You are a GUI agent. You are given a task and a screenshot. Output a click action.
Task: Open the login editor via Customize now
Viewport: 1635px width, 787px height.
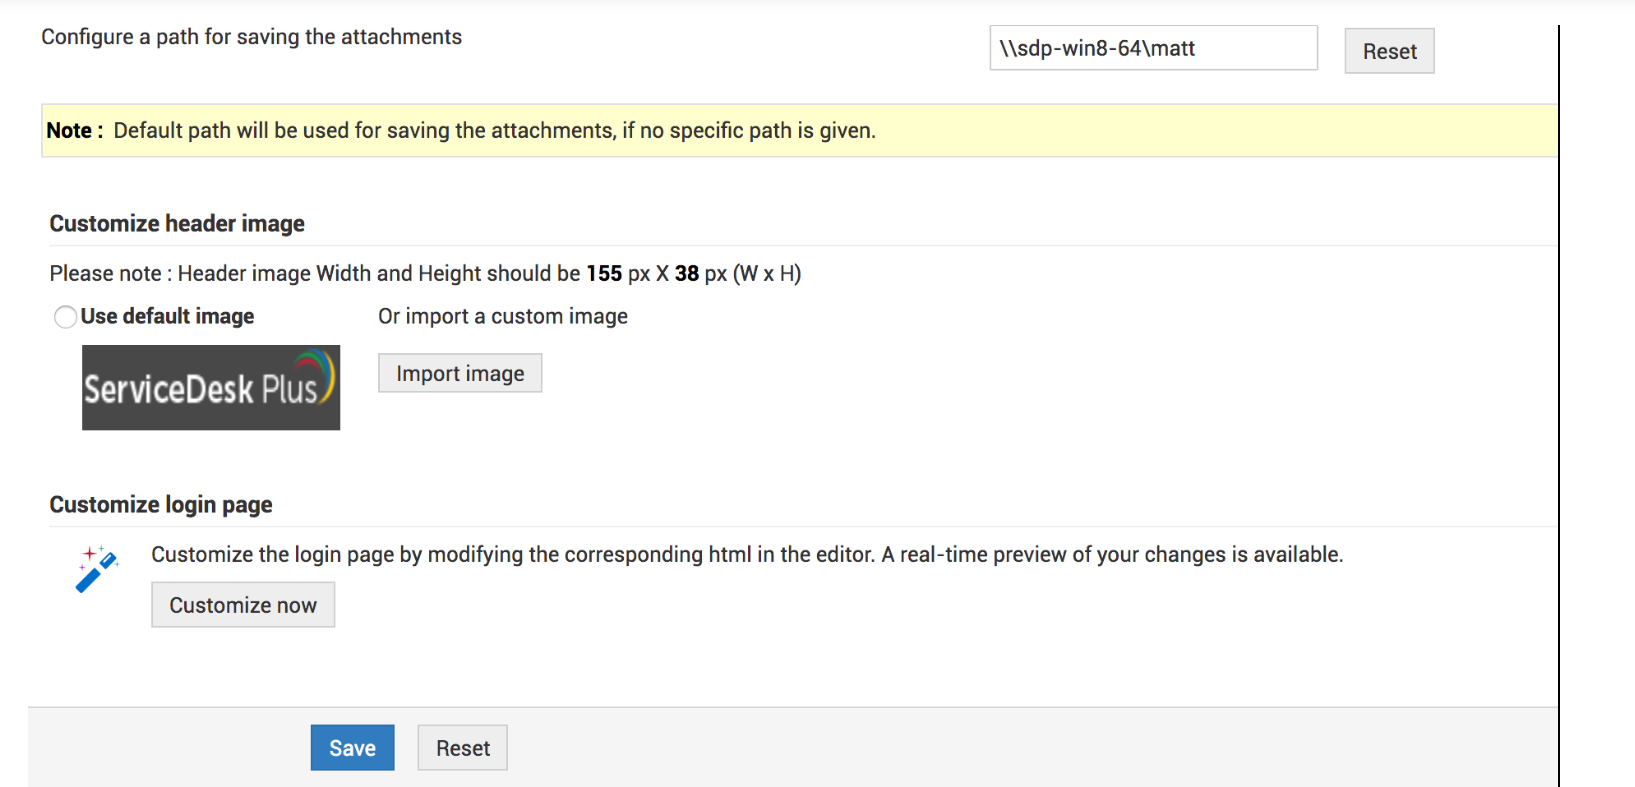(x=243, y=605)
